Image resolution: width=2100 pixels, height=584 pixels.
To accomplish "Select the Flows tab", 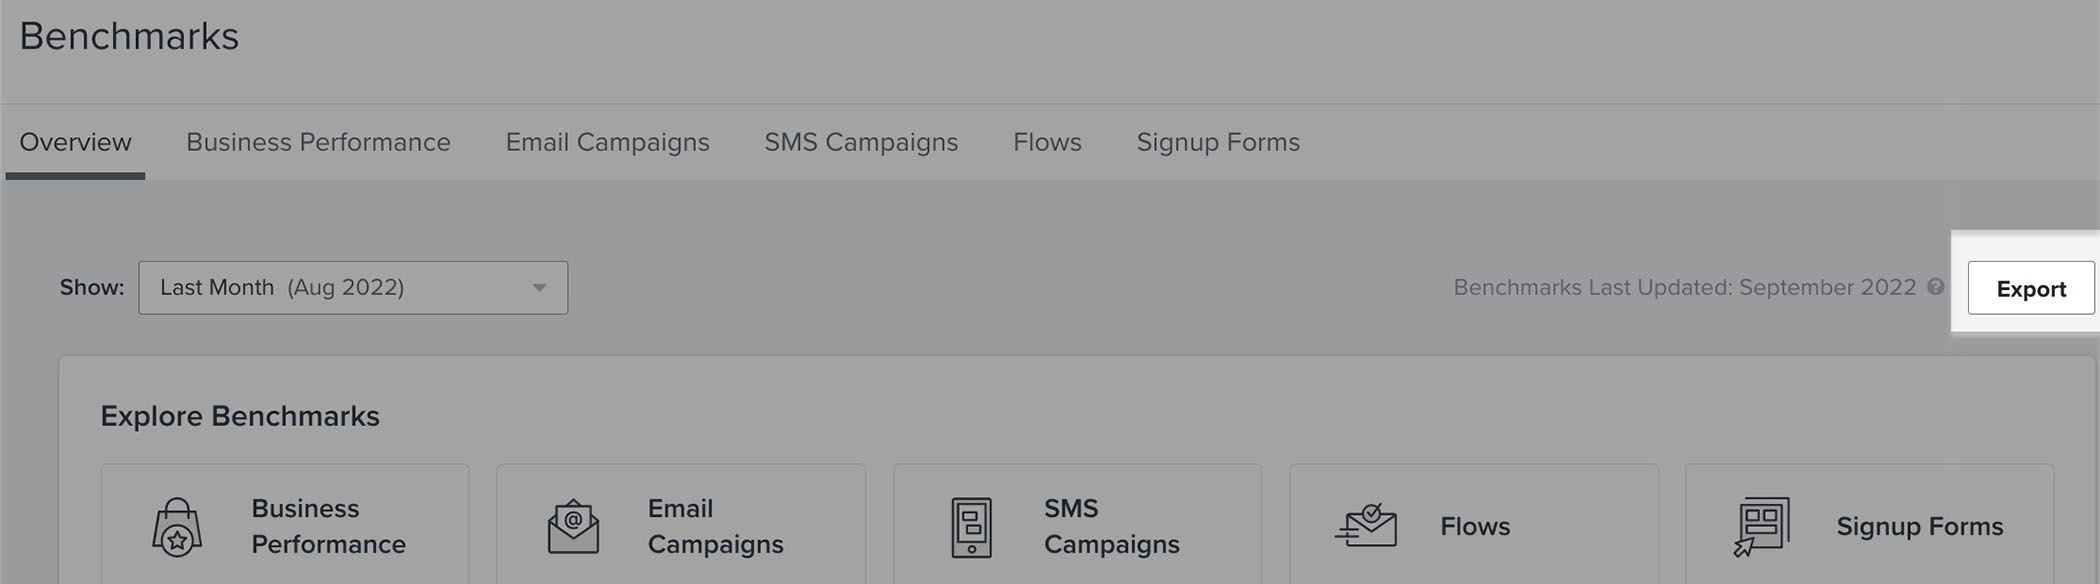I will pos(1046,142).
